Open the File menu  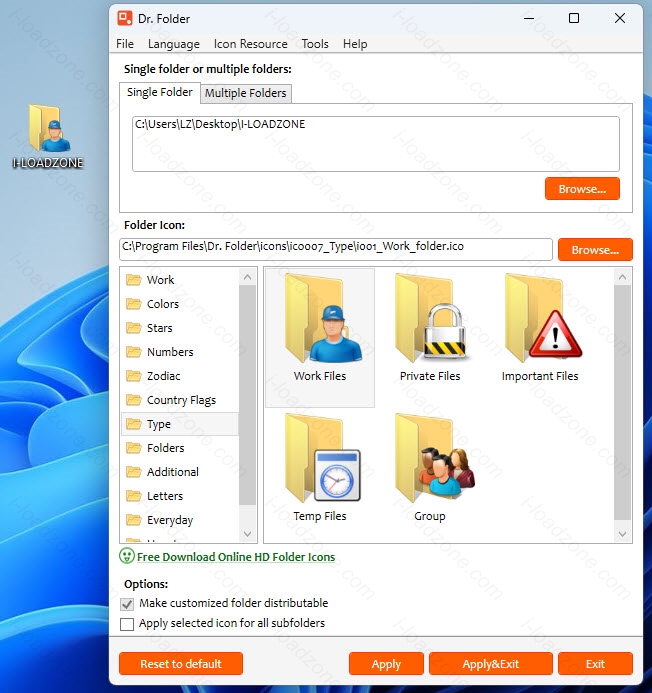click(125, 44)
